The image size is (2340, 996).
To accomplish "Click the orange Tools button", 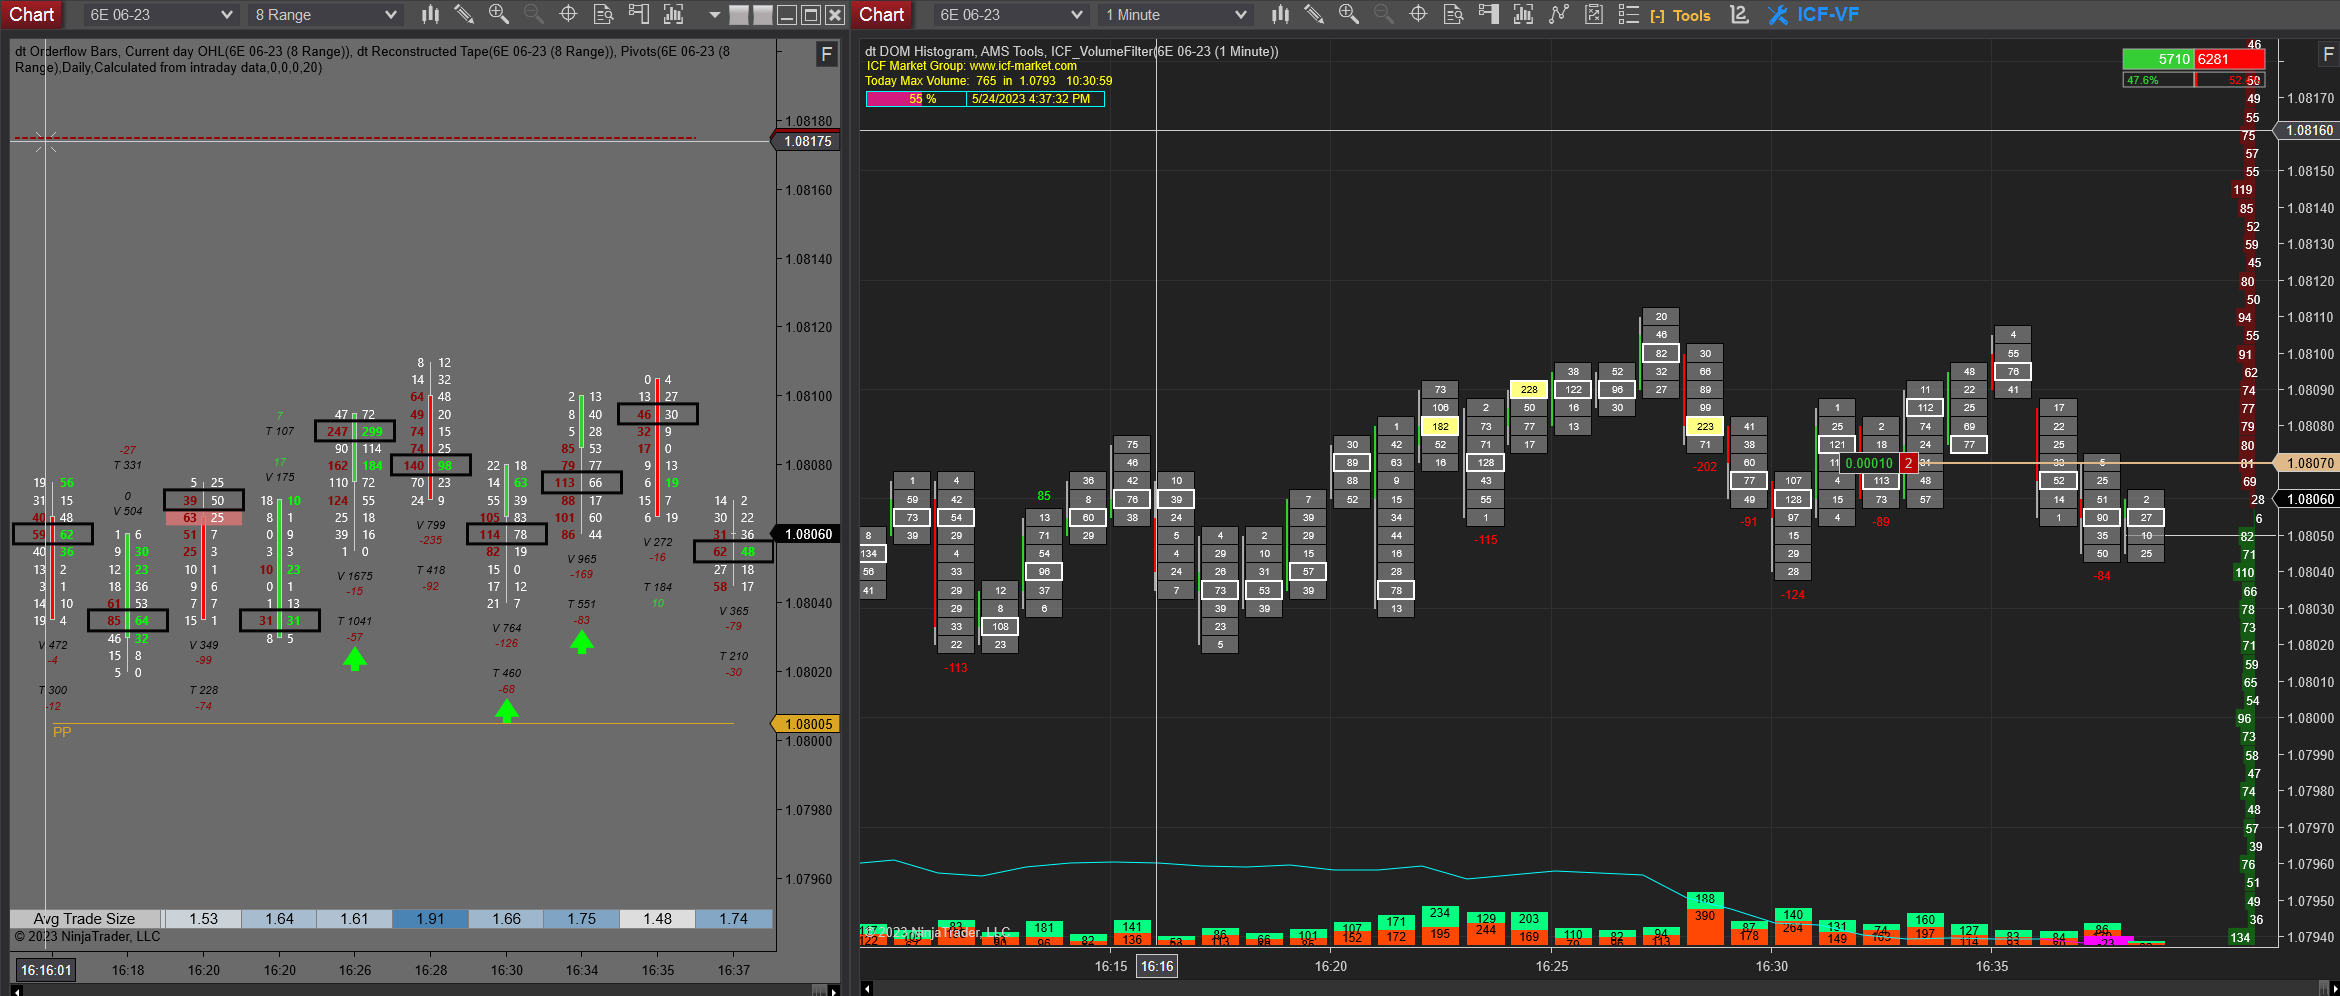I will click(x=1681, y=16).
